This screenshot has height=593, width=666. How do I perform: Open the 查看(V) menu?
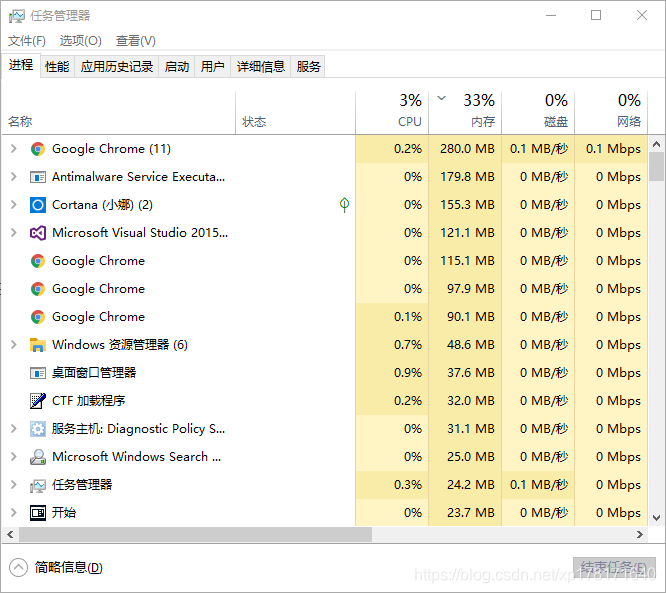135,41
